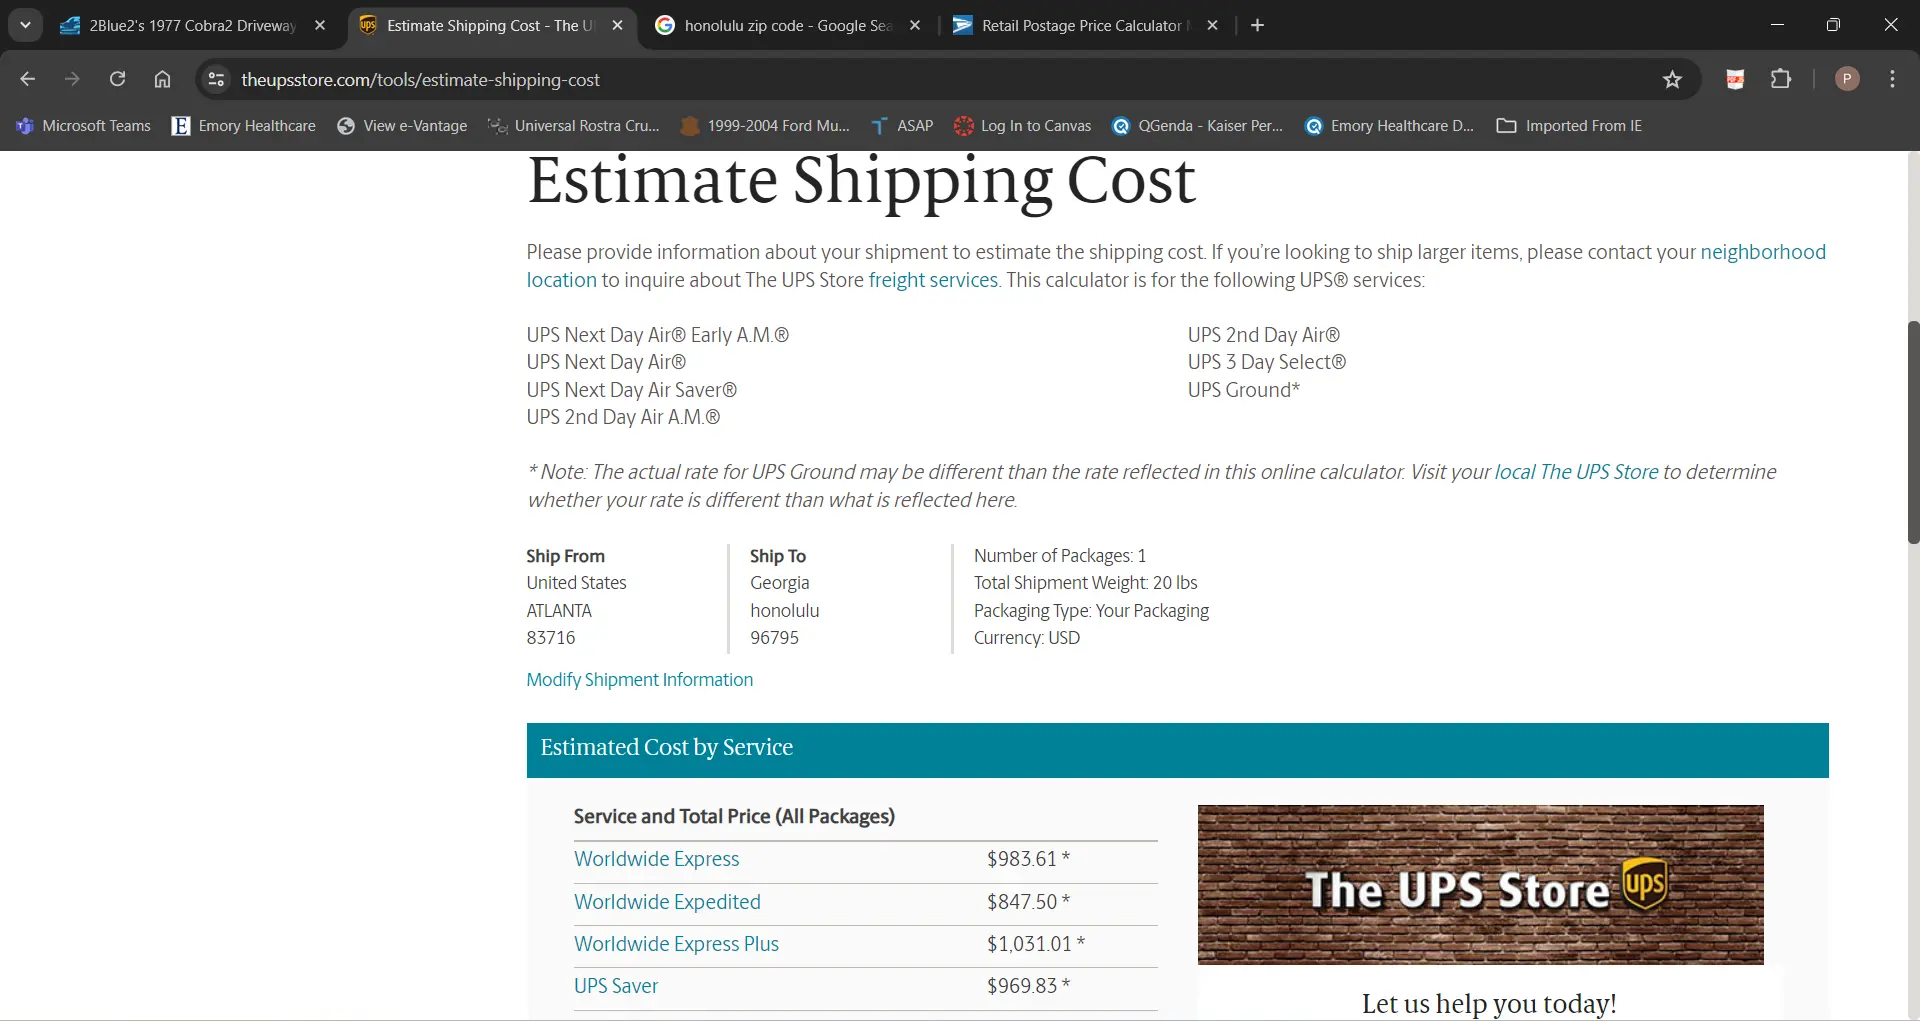
Task: Click the Estimated Cost by Service header
Action: [1177, 750]
